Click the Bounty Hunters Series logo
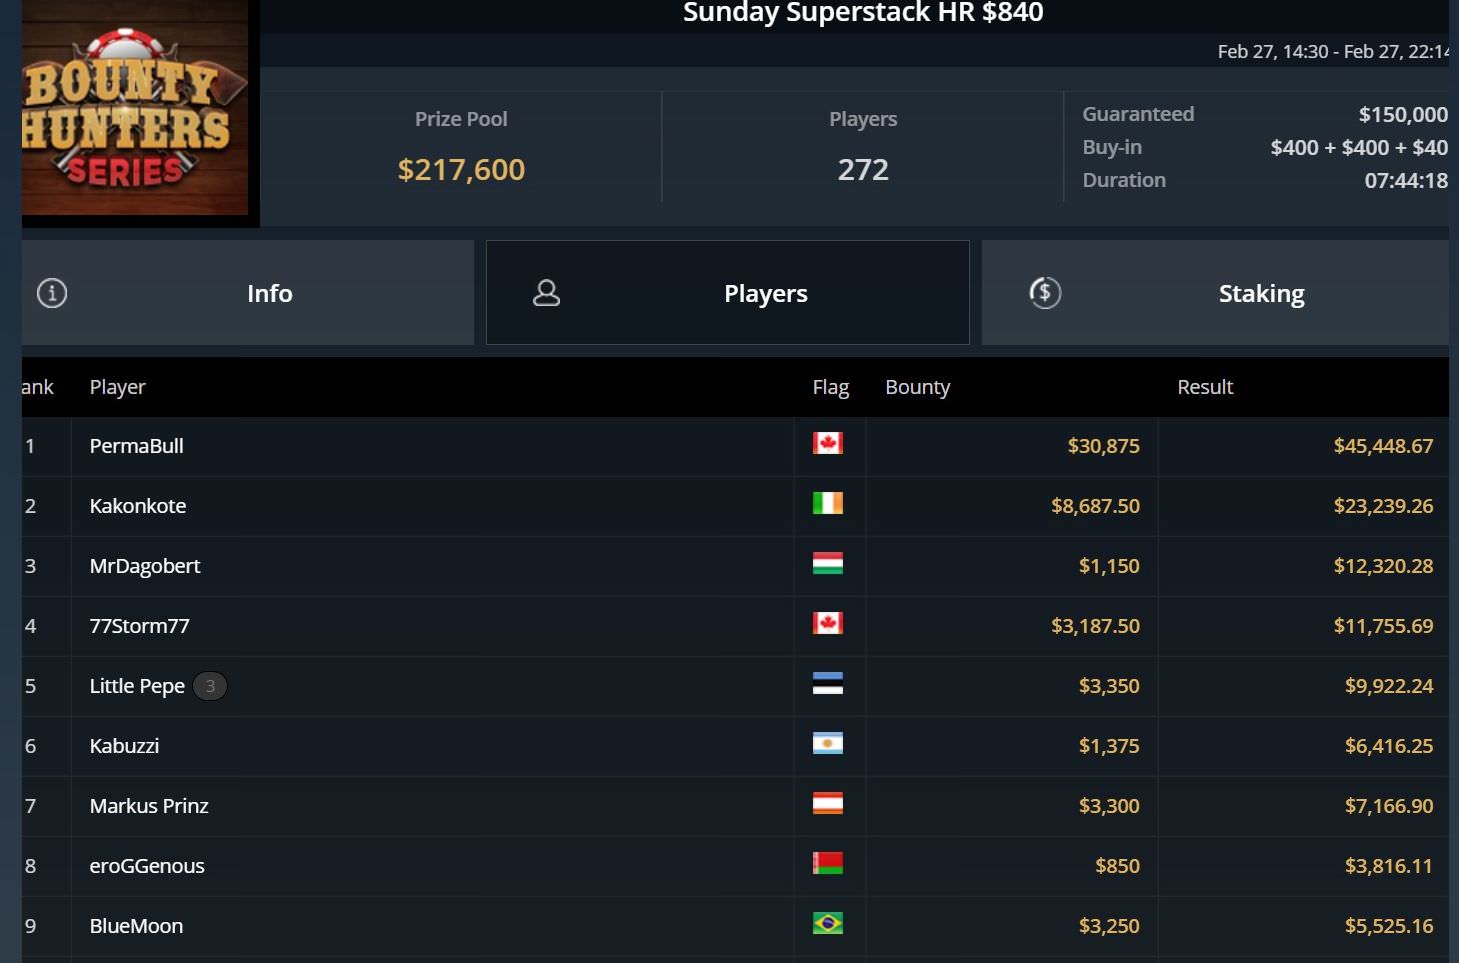The image size is (1459, 963). pos(135,108)
